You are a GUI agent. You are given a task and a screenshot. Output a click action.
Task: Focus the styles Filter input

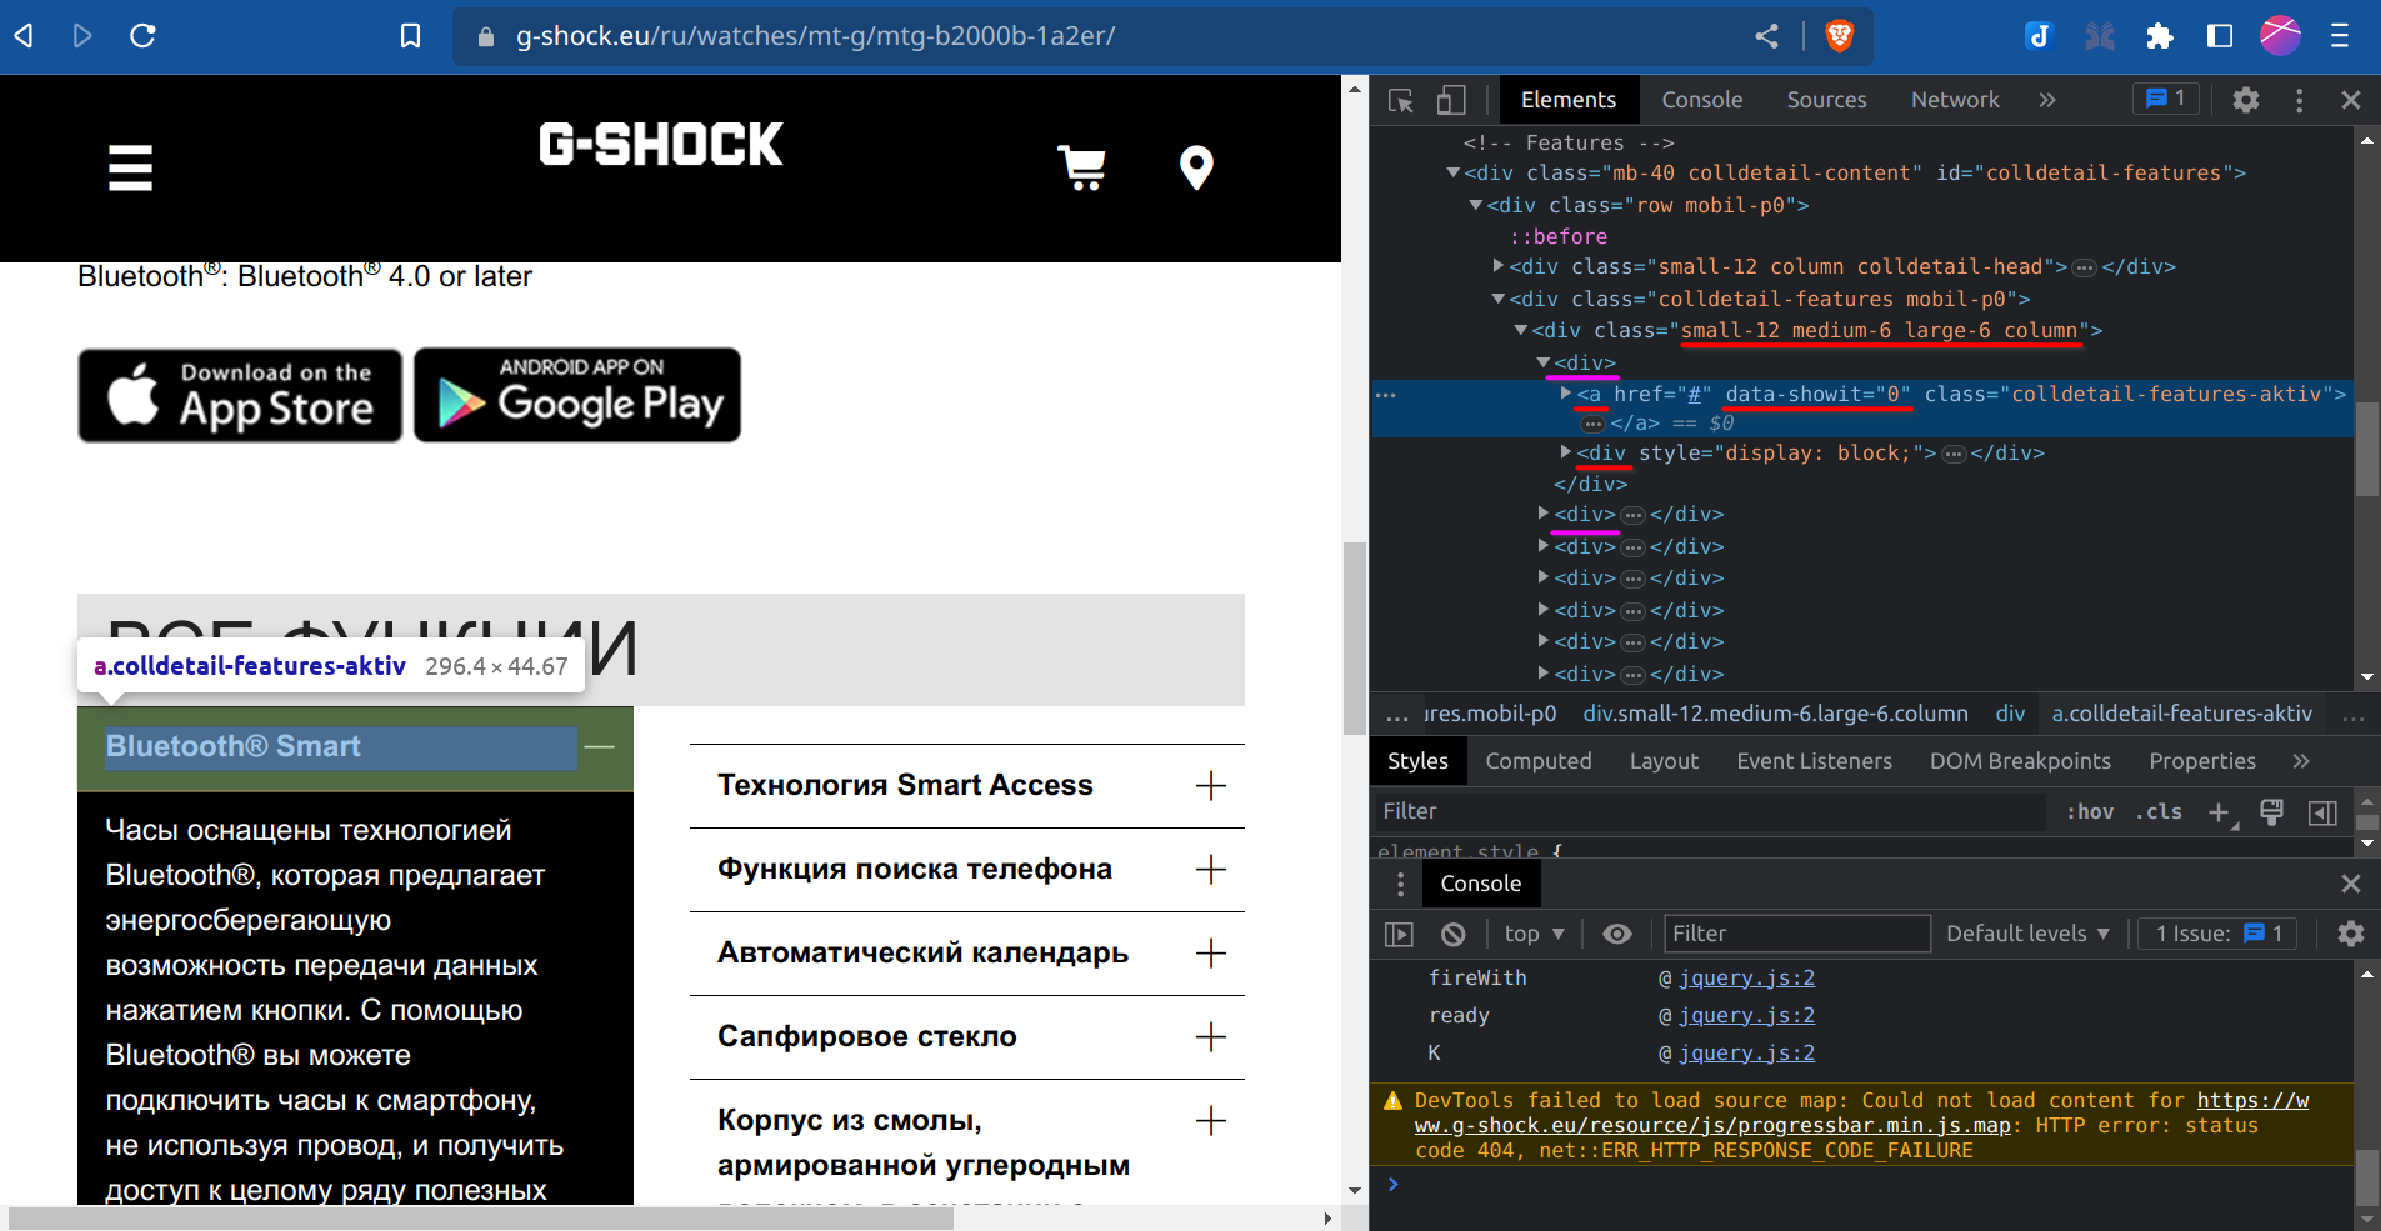(x=1710, y=812)
